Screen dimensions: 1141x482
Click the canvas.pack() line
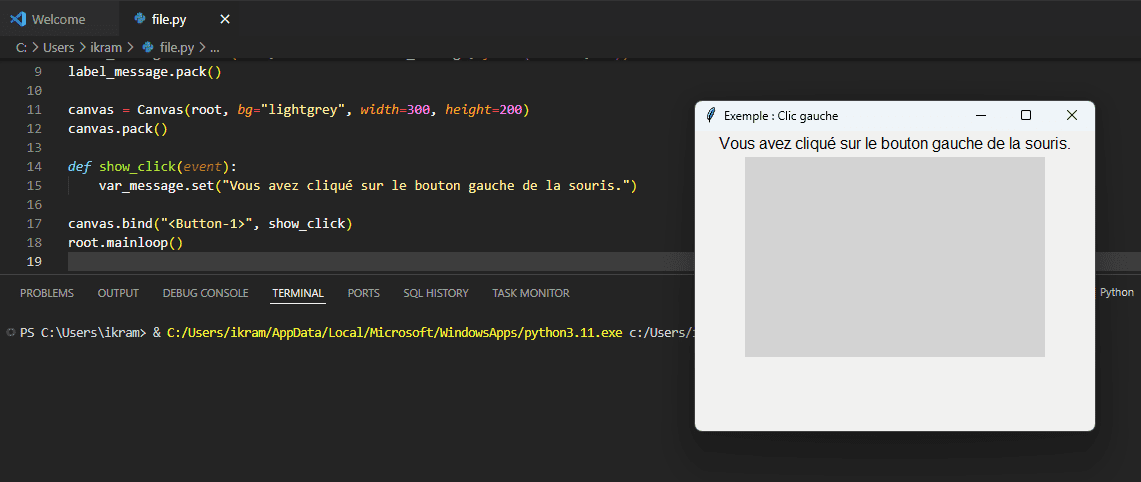tap(117, 130)
